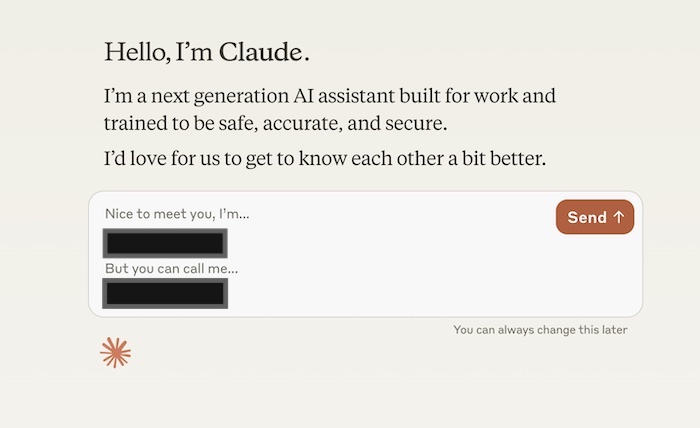The width and height of the screenshot is (700, 428).
Task: Click the "You can always change this later" note
Action: (540, 329)
